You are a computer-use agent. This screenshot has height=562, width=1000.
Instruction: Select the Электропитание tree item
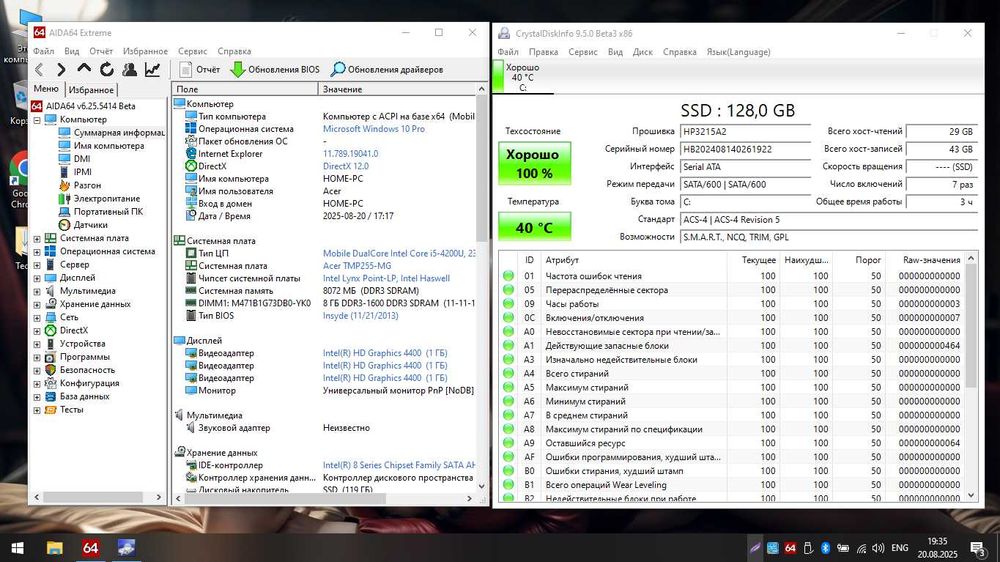99,198
